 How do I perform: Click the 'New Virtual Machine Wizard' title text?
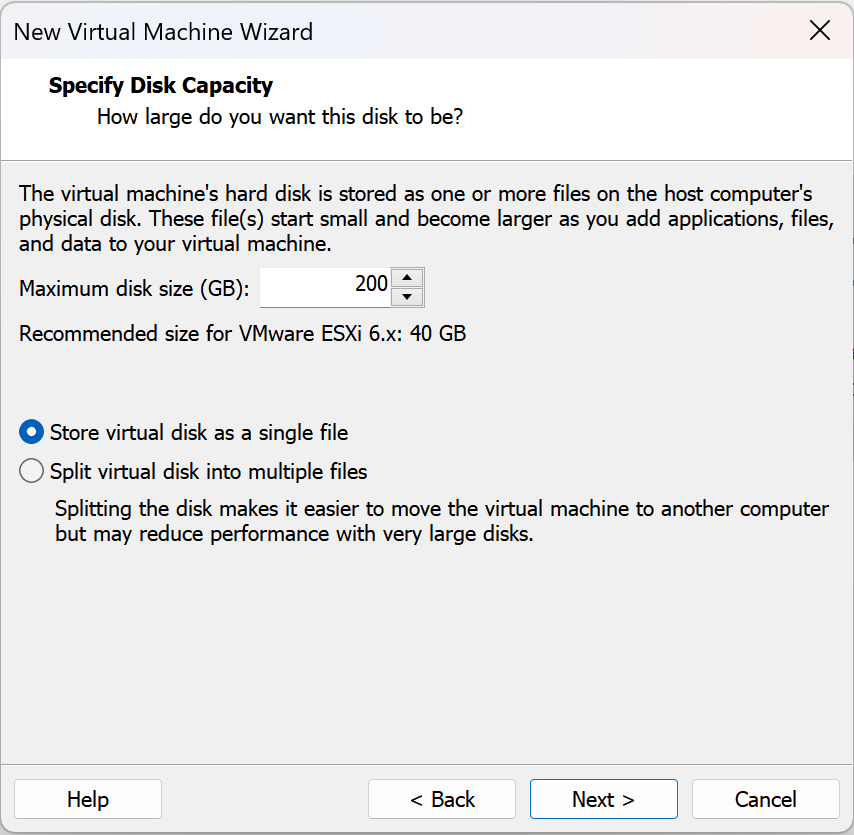coord(163,32)
